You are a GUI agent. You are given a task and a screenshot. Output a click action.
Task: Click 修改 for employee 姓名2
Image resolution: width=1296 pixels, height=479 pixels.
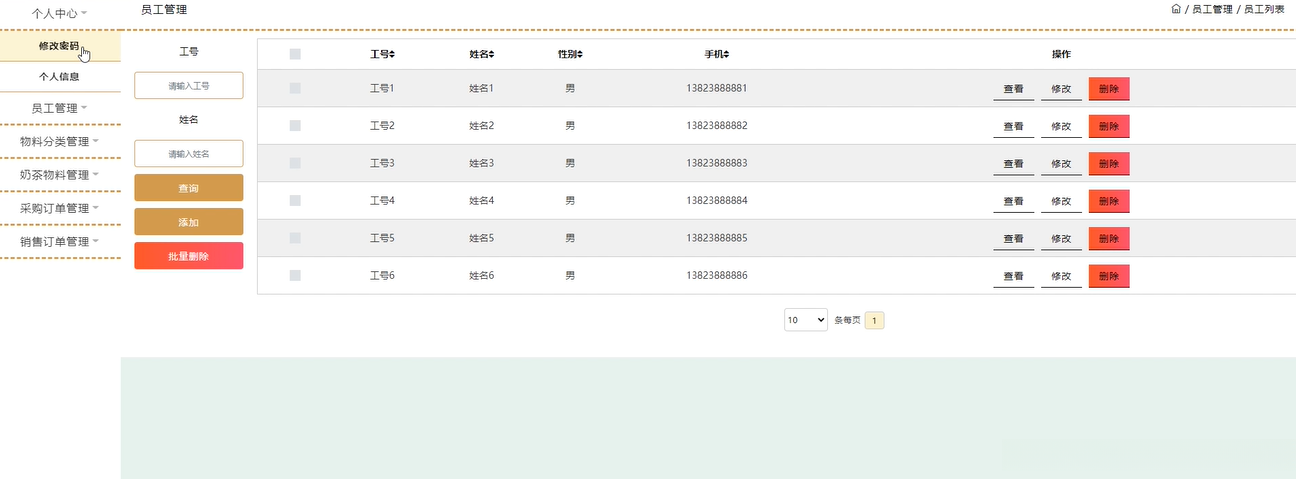(1062, 127)
